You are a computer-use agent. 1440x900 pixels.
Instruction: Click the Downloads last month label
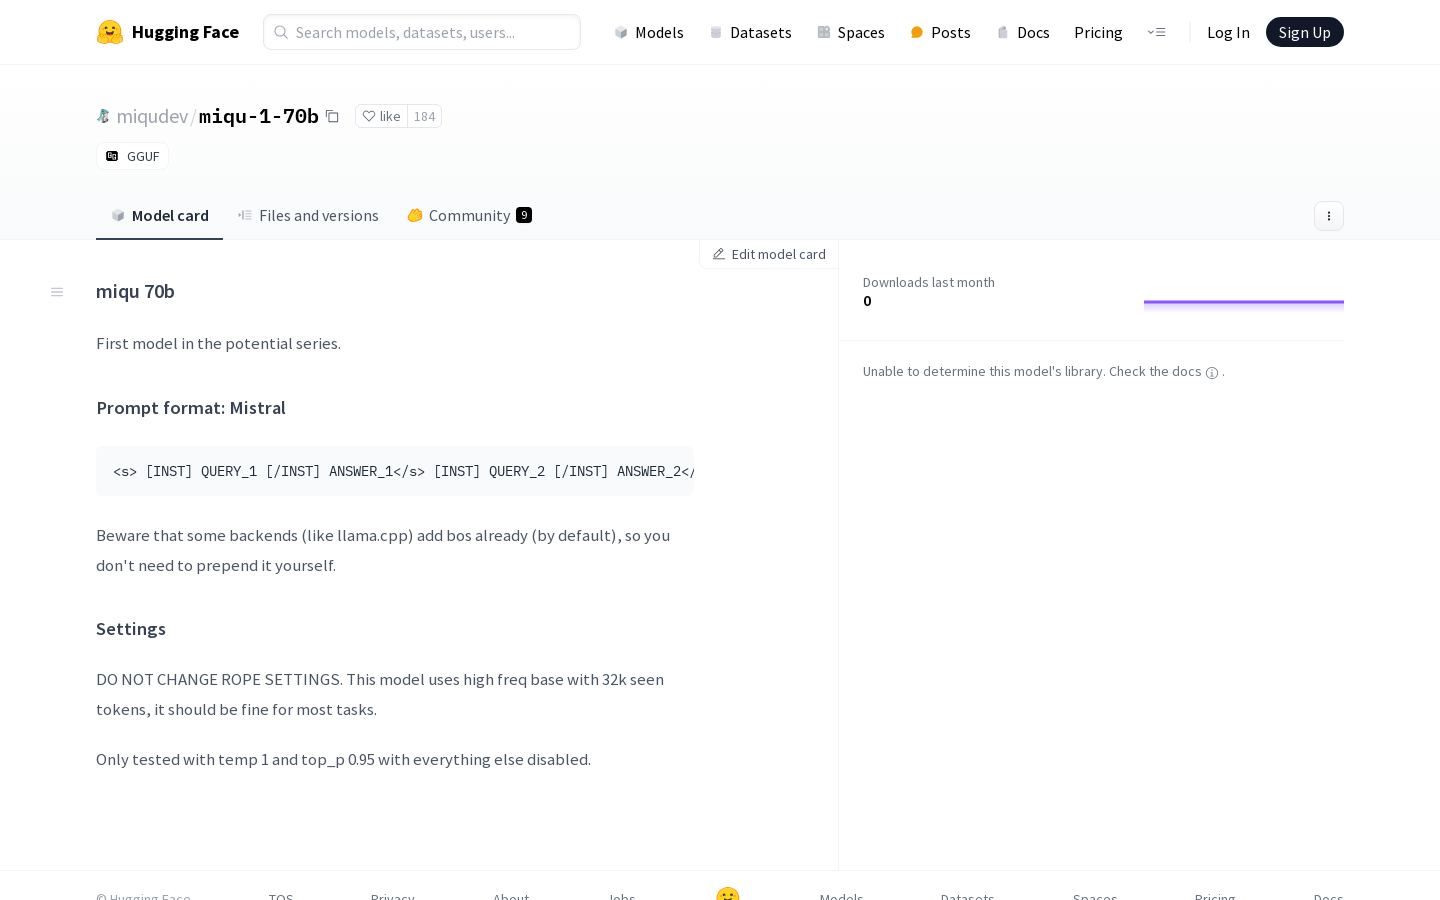tap(929, 282)
